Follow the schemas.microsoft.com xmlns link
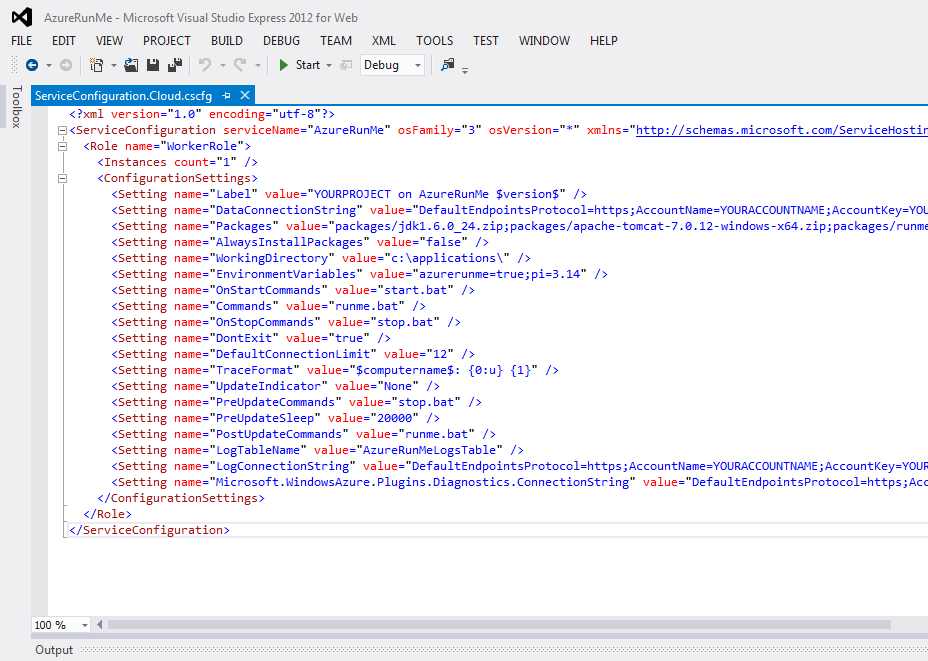This screenshot has width=928, height=661. click(x=781, y=130)
